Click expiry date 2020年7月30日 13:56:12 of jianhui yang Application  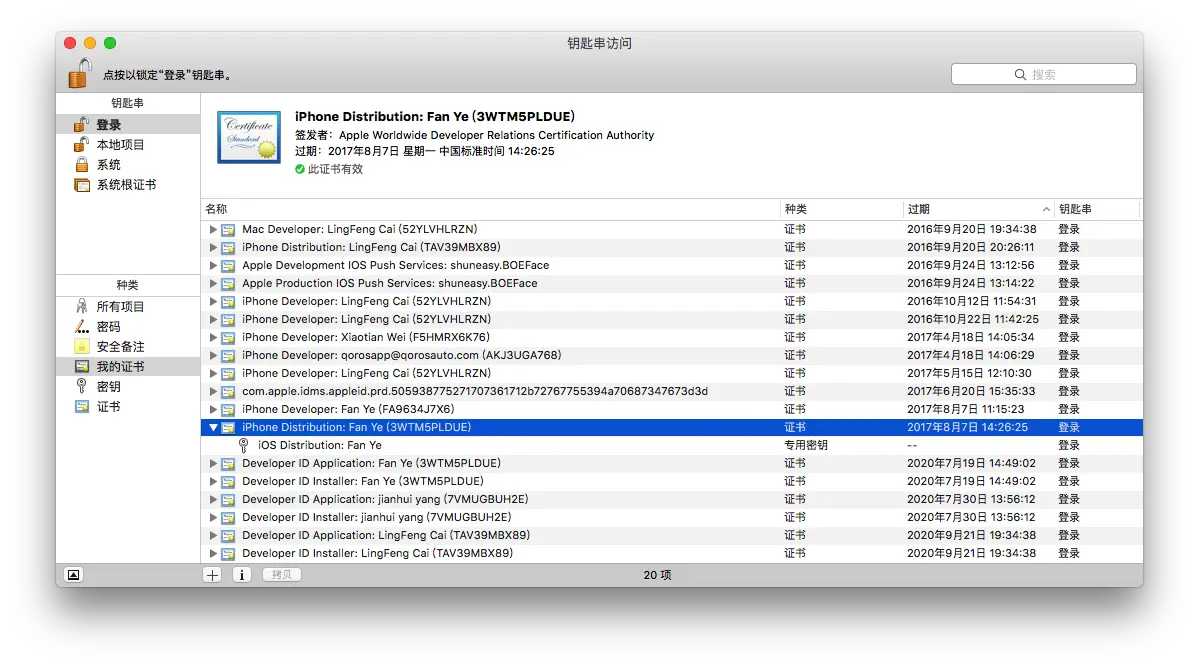970,499
